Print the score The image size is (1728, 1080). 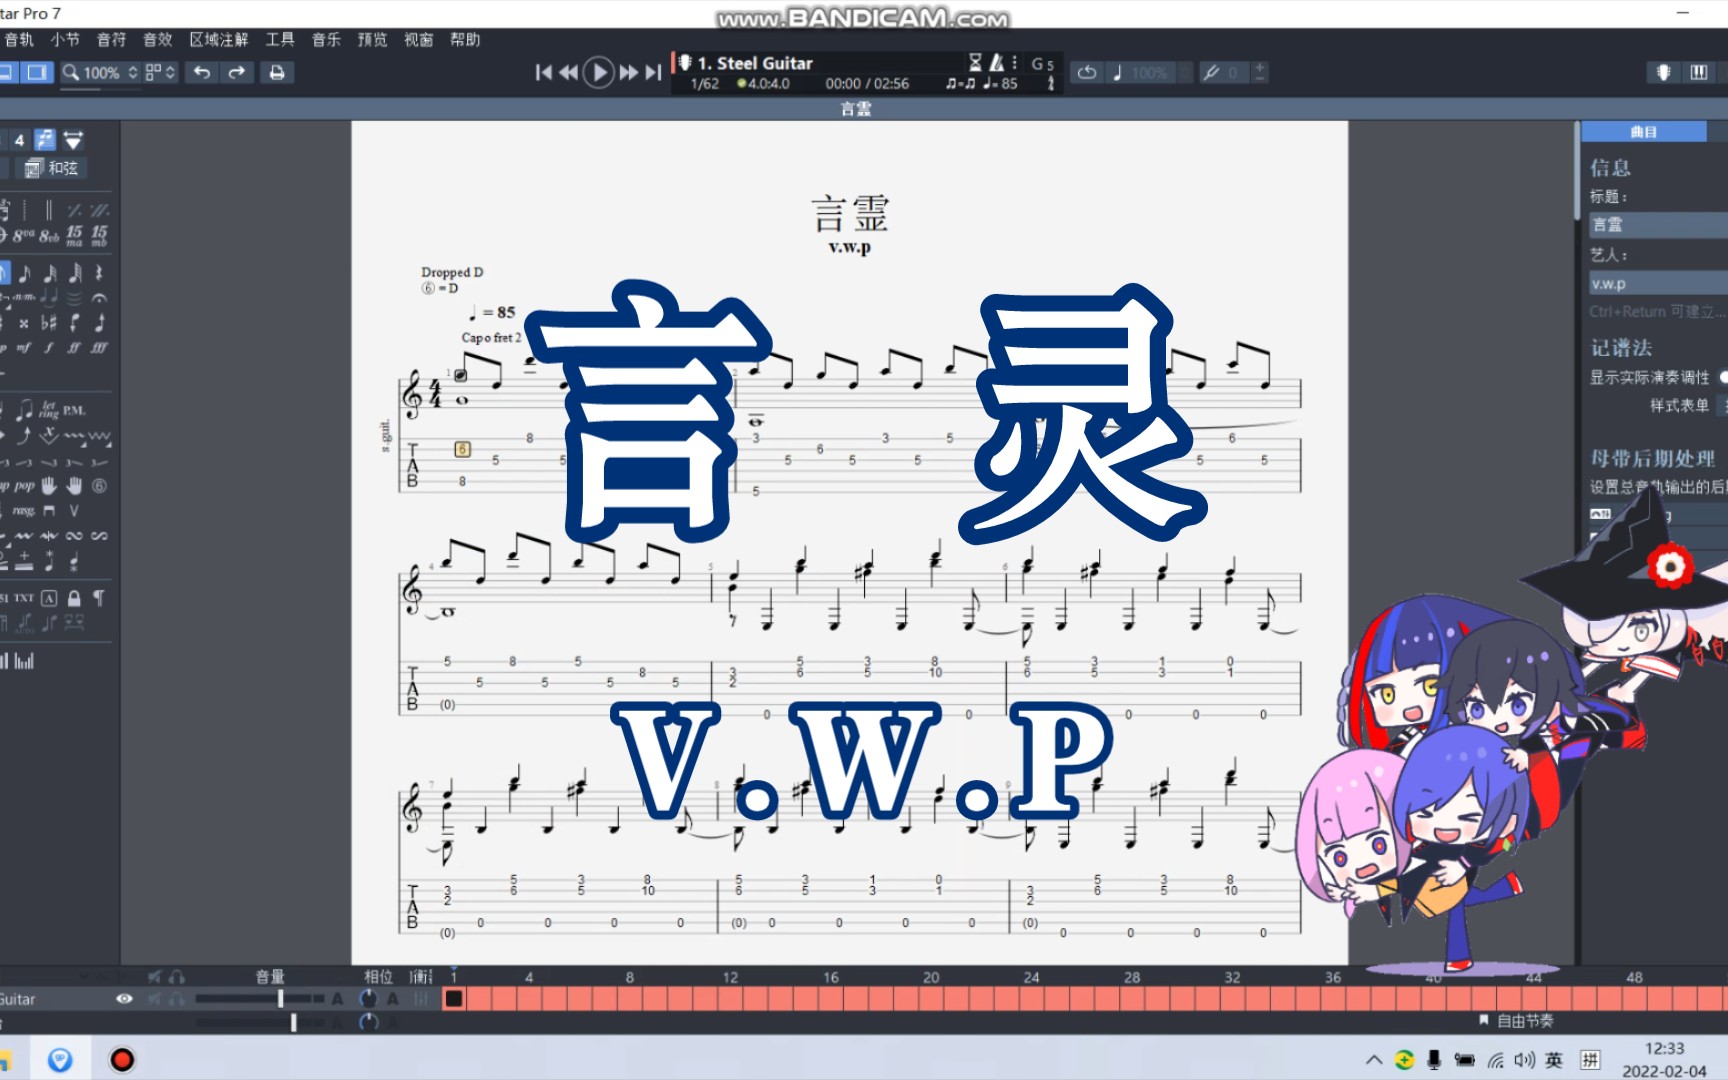tap(277, 72)
